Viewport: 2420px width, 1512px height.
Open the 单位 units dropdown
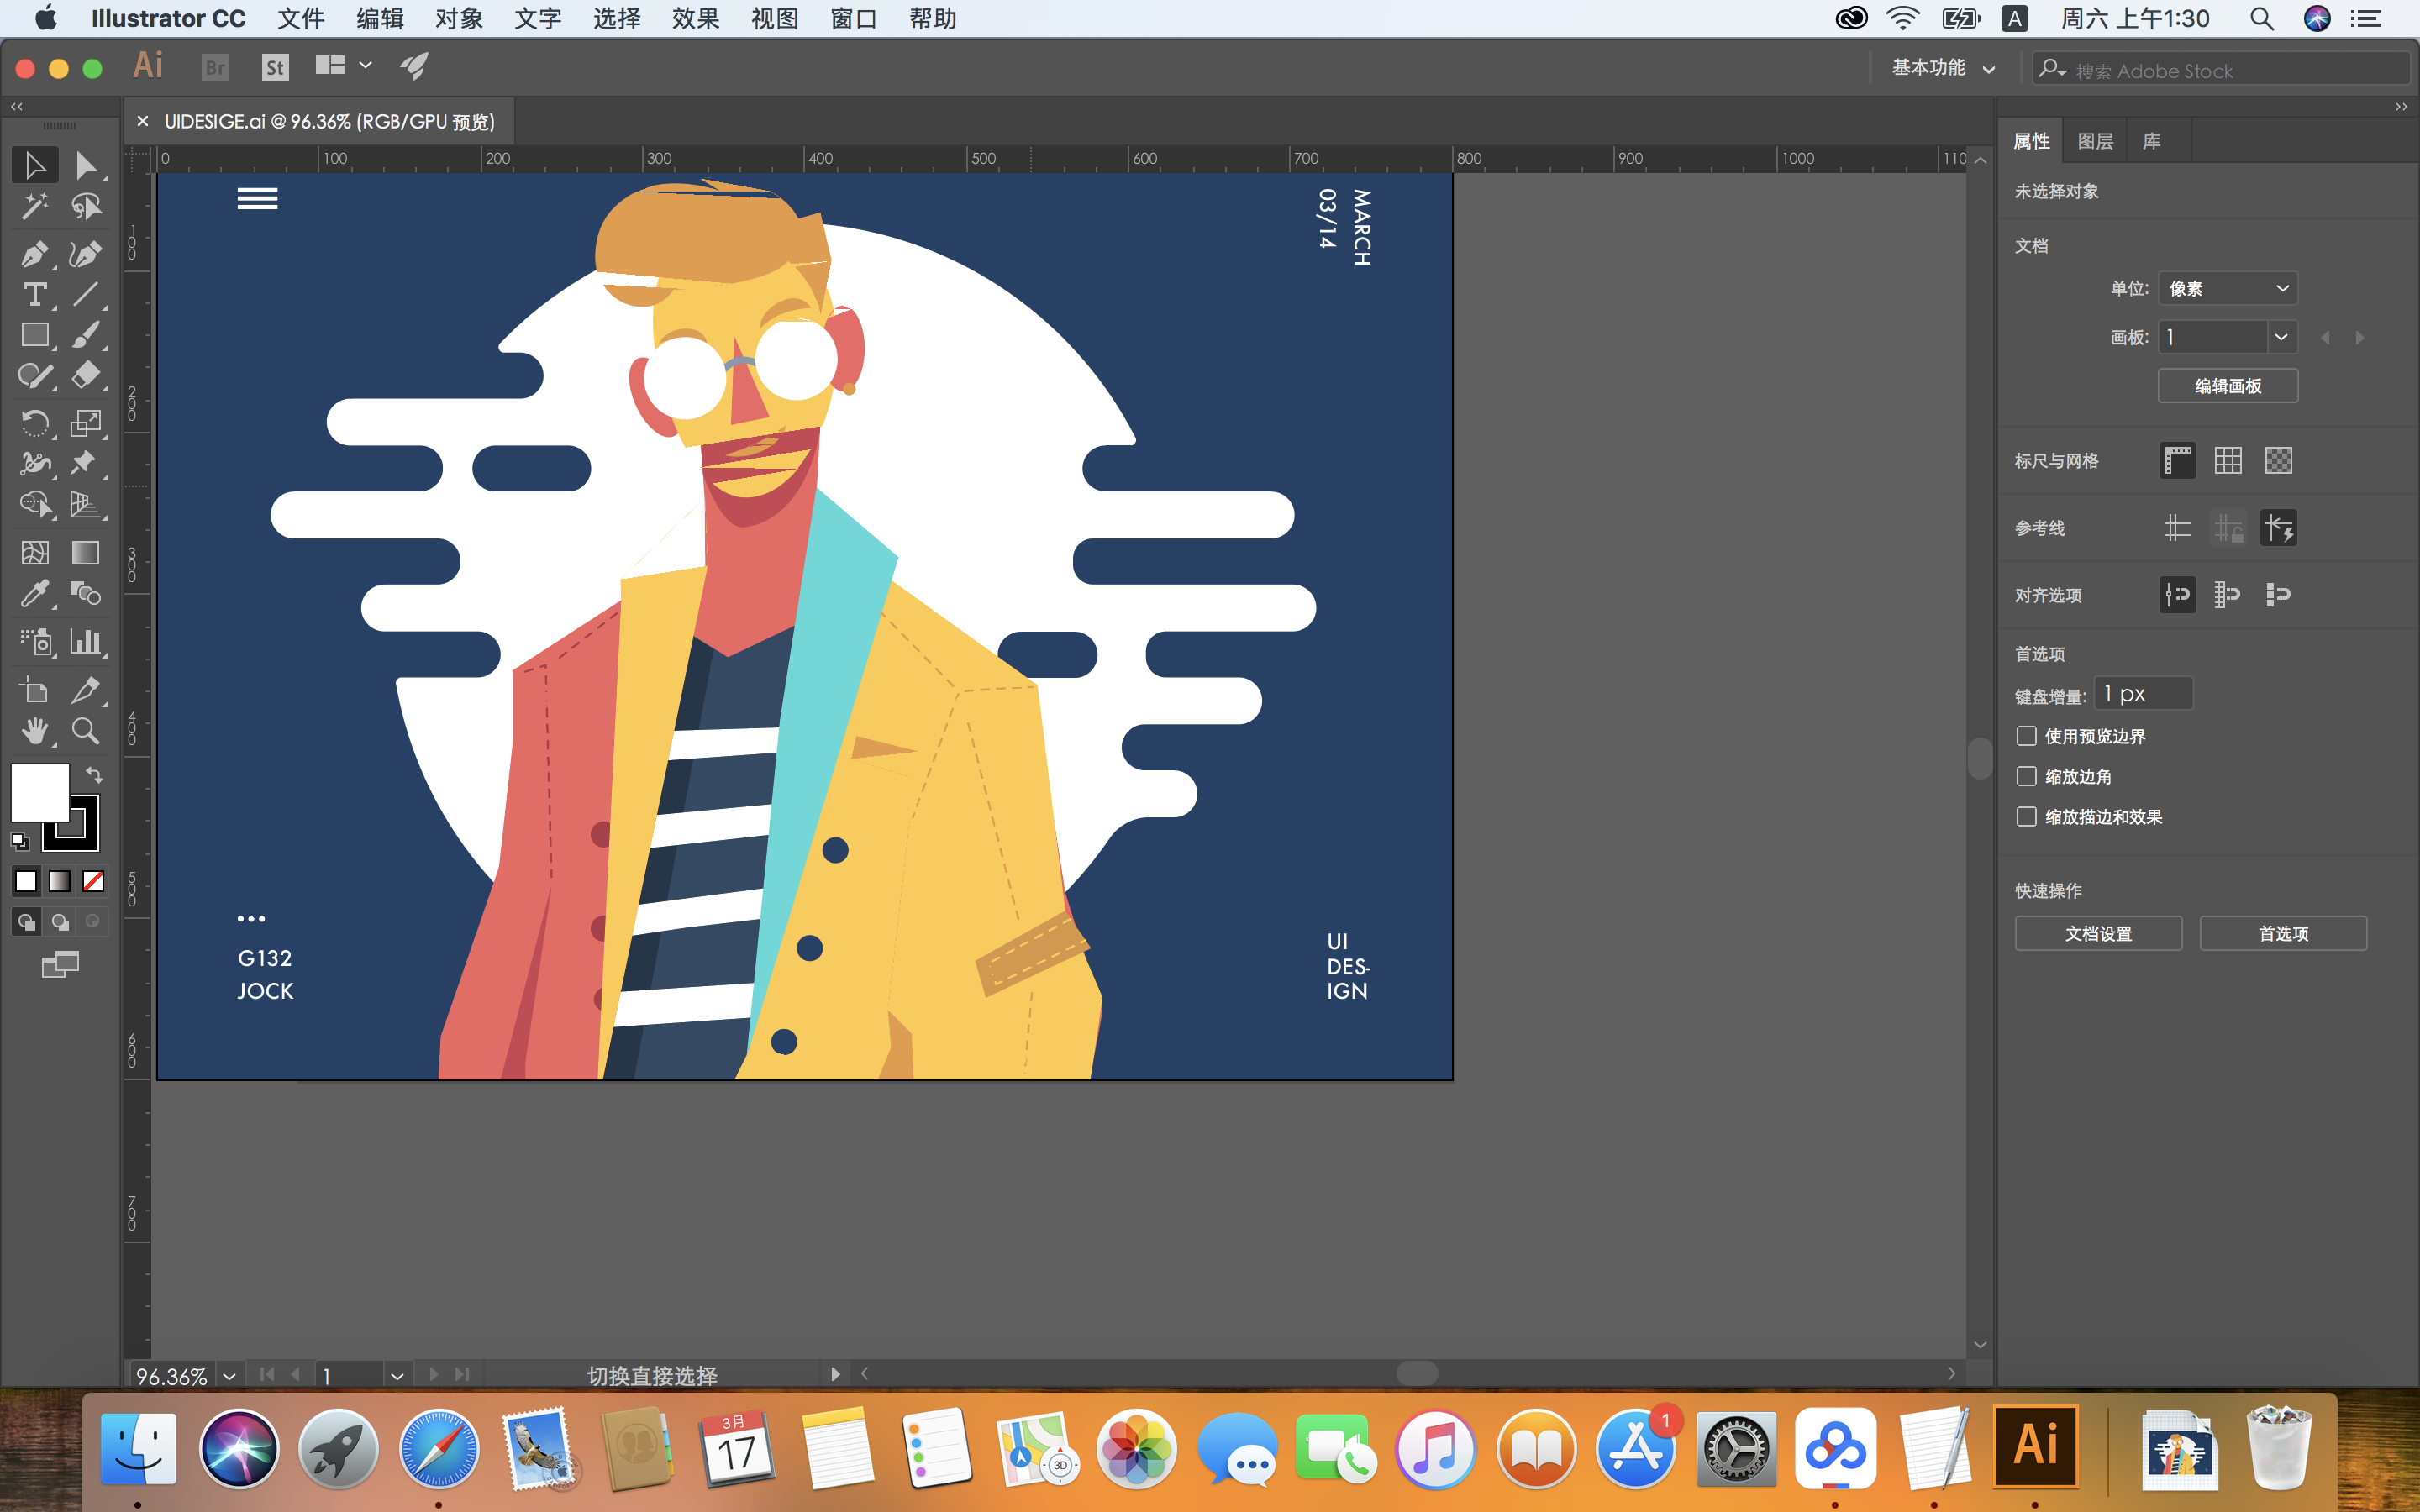[x=2227, y=289]
